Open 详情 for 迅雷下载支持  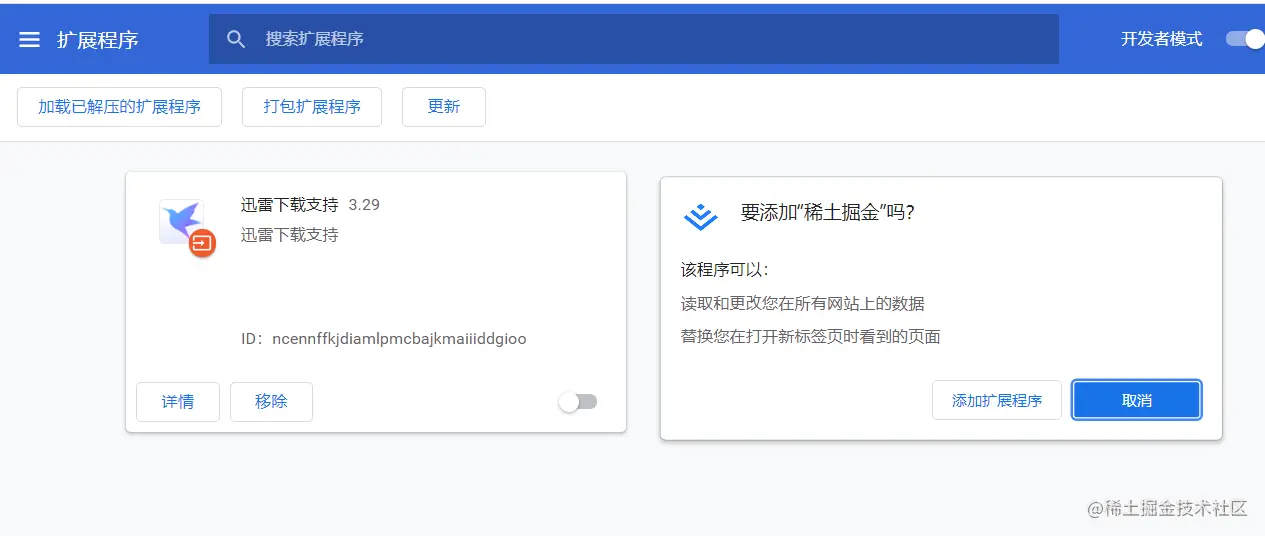tap(178, 402)
